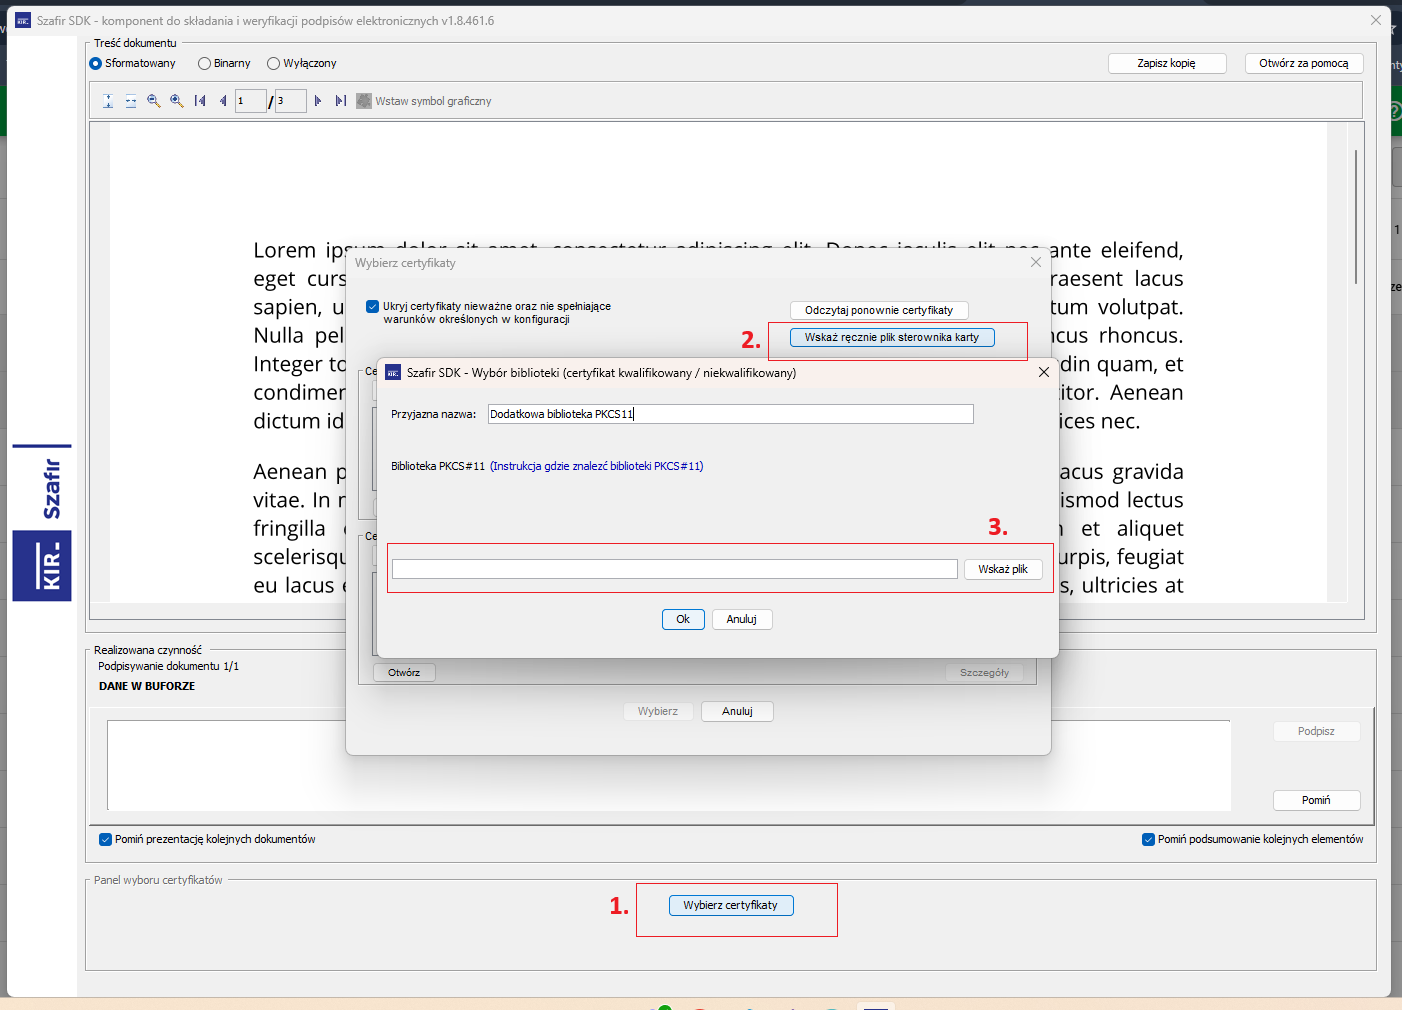This screenshot has width=1402, height=1010.
Task: Toggle Ukryj certyfikaty nieważne checkbox
Action: (x=372, y=307)
